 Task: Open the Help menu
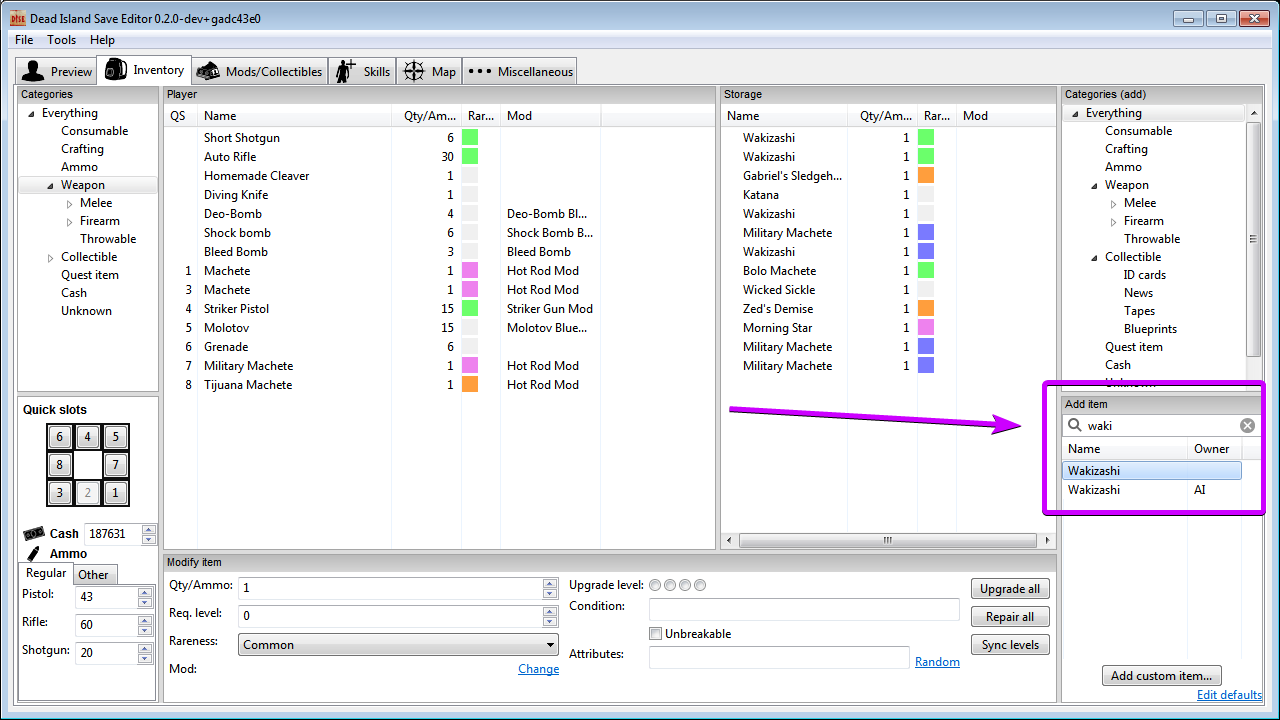pyautogui.click(x=102, y=40)
